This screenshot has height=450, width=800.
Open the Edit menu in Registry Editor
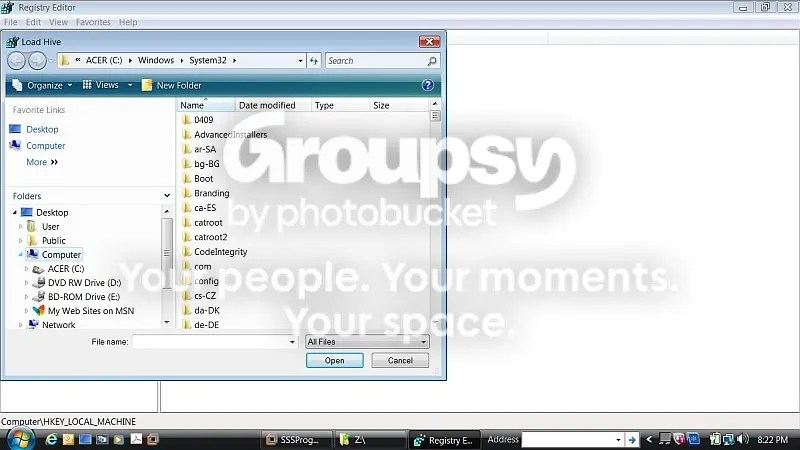pos(33,22)
